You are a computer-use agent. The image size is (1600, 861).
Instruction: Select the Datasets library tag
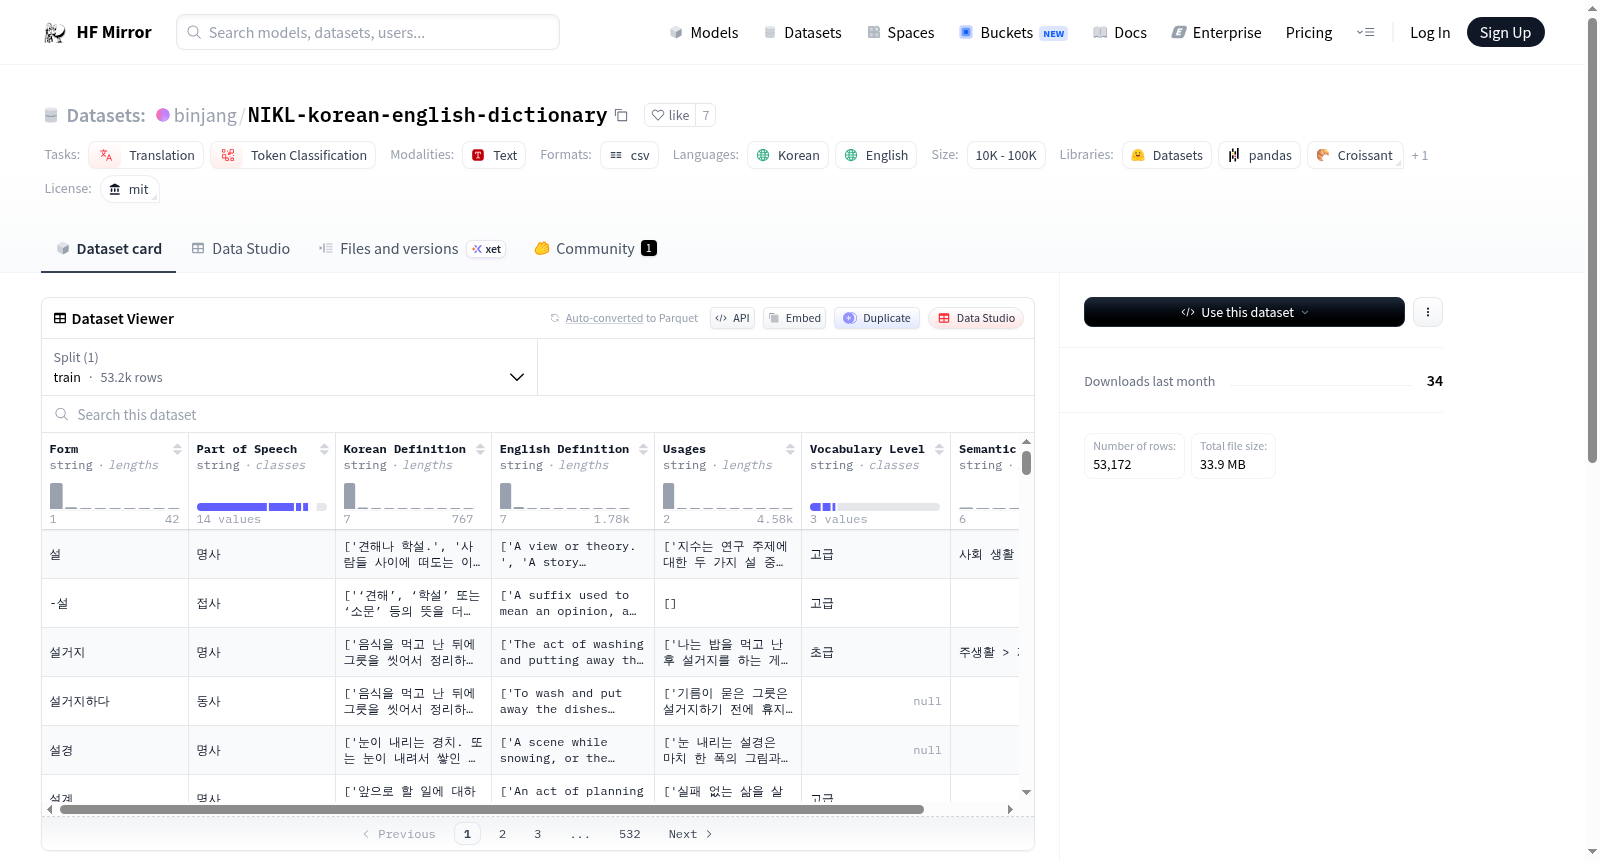[x=1167, y=155]
